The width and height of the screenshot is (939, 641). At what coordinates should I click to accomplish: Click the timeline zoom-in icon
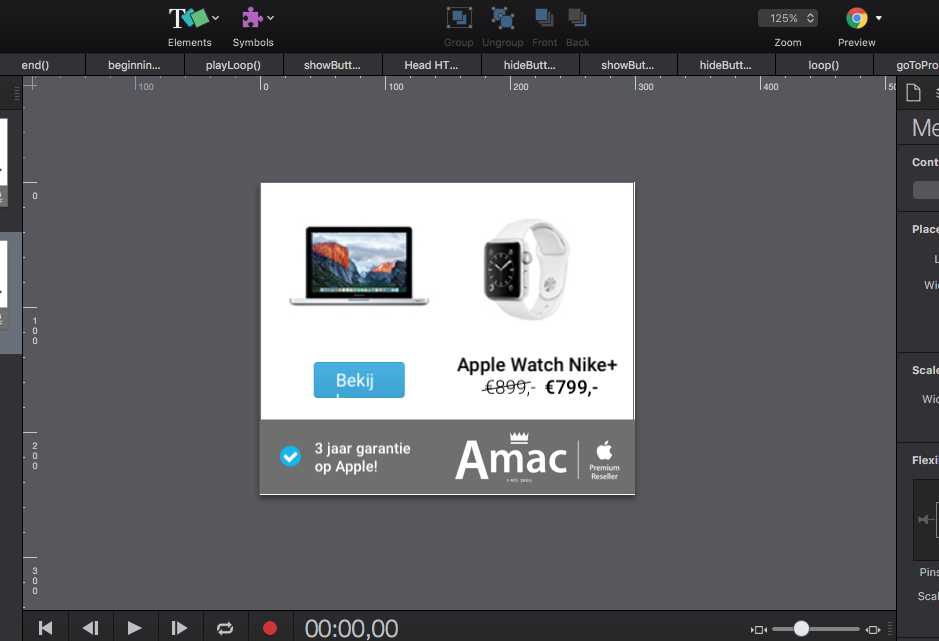point(873,629)
